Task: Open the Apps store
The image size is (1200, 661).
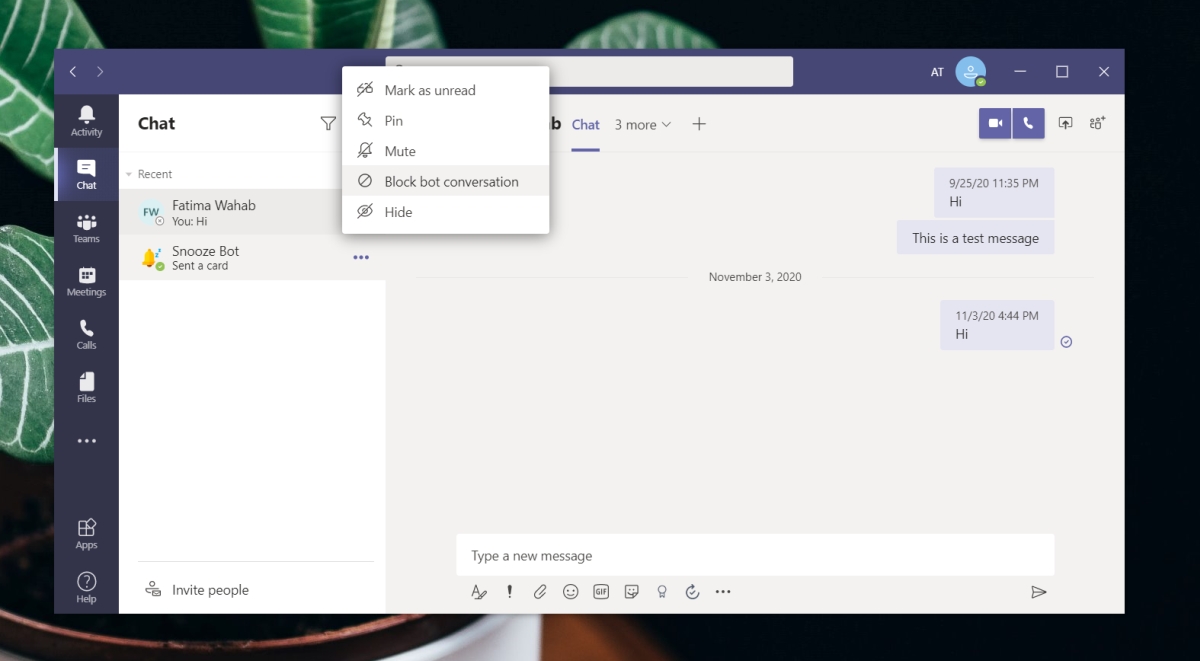Action: point(86,533)
